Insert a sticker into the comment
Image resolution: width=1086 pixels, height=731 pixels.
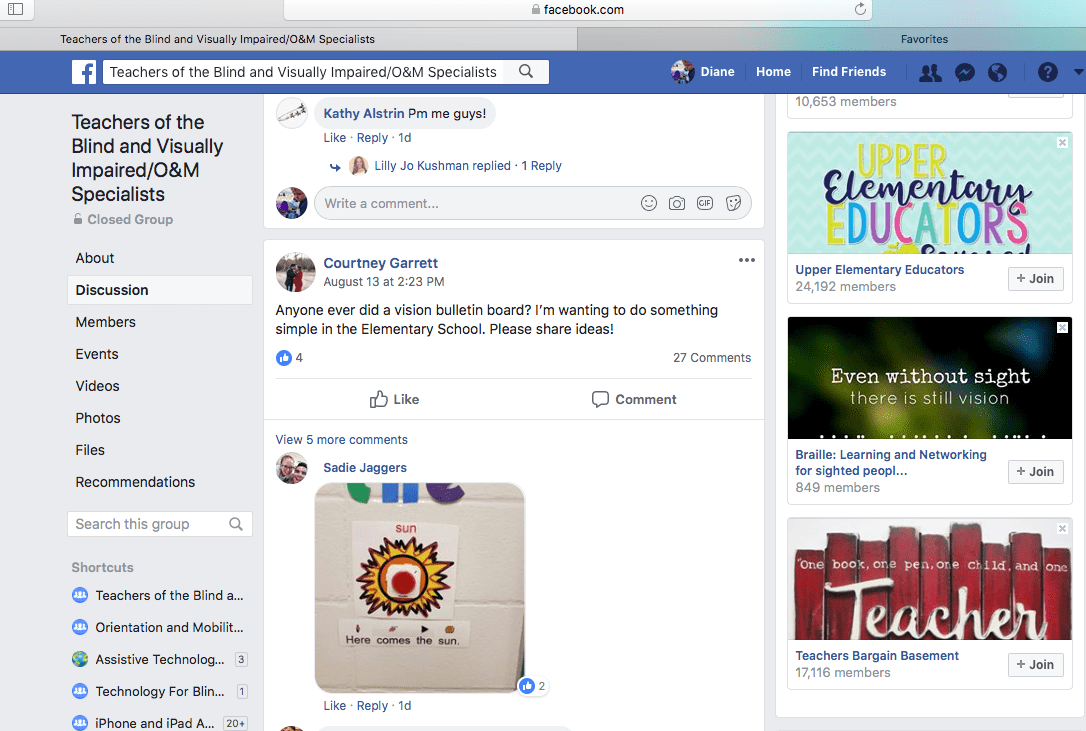click(733, 203)
